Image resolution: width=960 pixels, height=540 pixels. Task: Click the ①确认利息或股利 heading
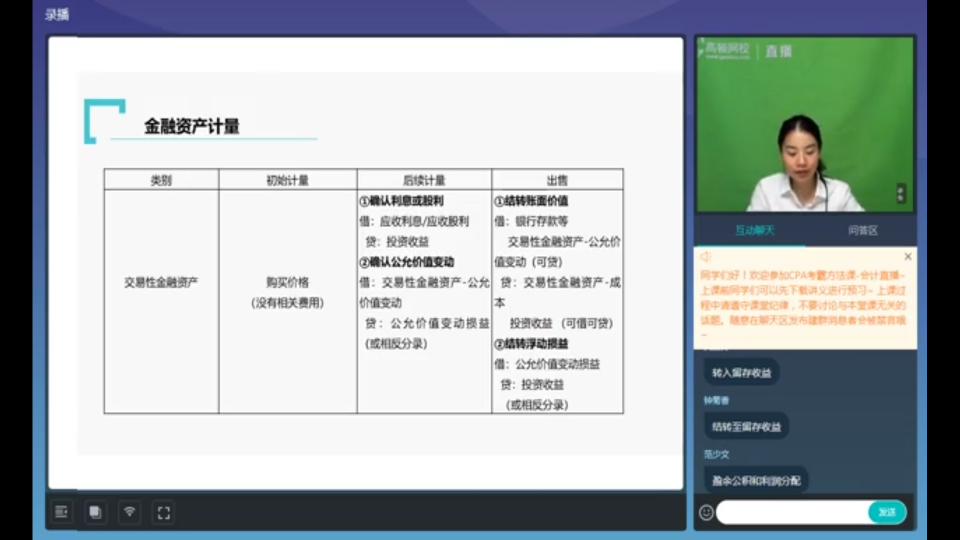click(x=402, y=201)
